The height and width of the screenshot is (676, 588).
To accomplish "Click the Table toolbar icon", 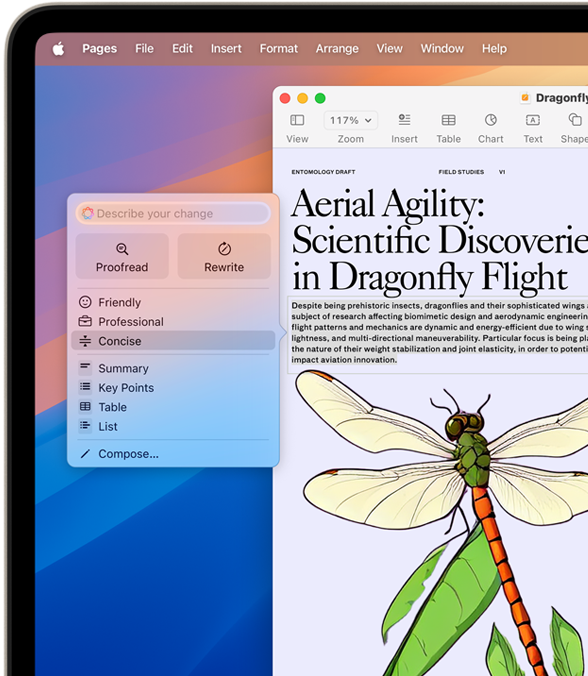I will tap(448, 120).
